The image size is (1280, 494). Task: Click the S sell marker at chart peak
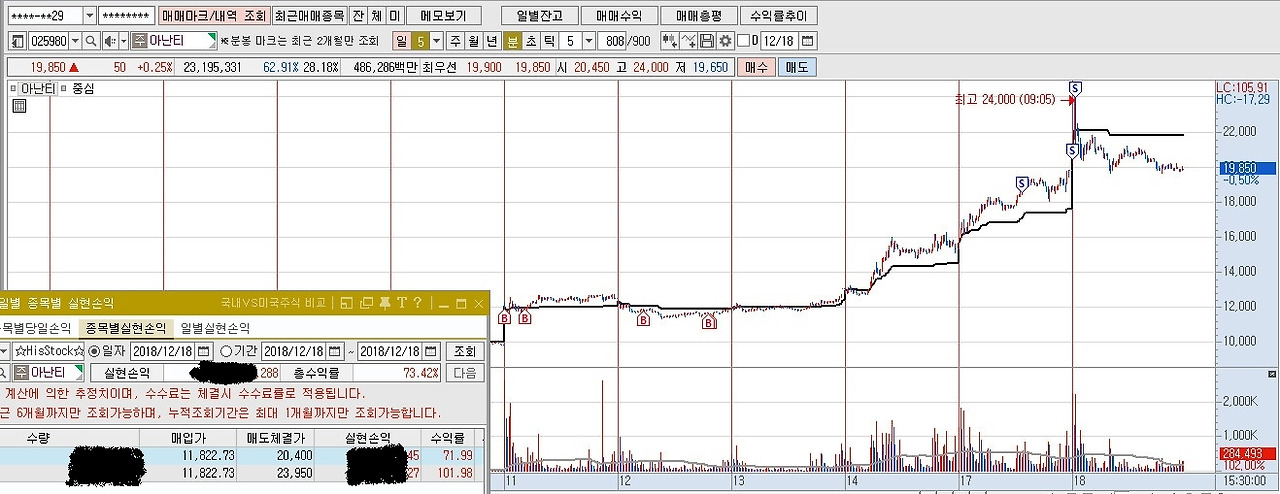coord(1074,88)
